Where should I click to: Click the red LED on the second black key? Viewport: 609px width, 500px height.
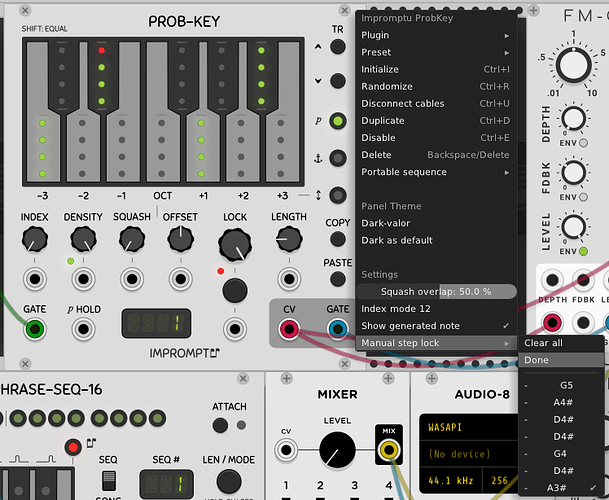coord(101,50)
